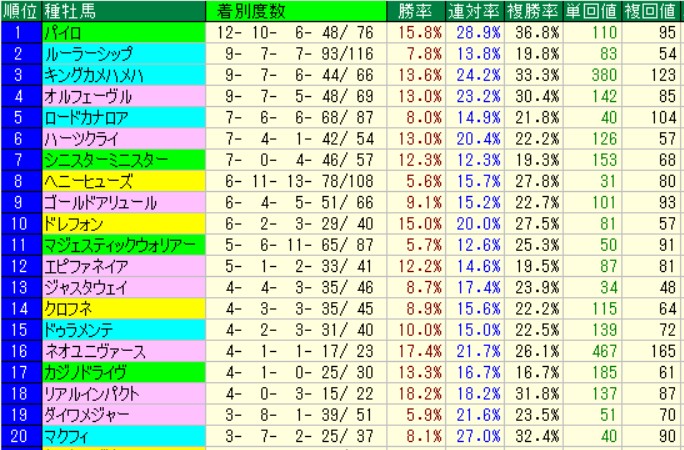This screenshot has height=450, width=684.
Task: Click rank number 8 cell
Action: click(x=21, y=181)
